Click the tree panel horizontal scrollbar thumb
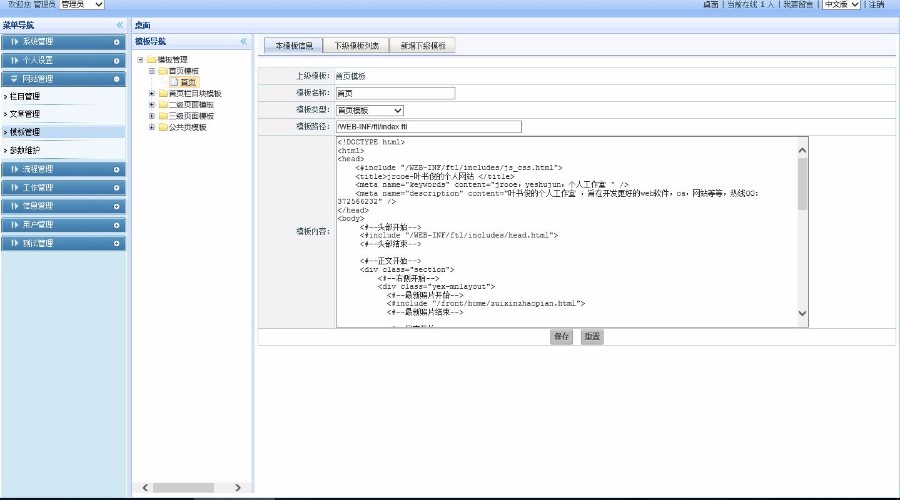Image resolution: width=900 pixels, height=500 pixels. [x=183, y=487]
